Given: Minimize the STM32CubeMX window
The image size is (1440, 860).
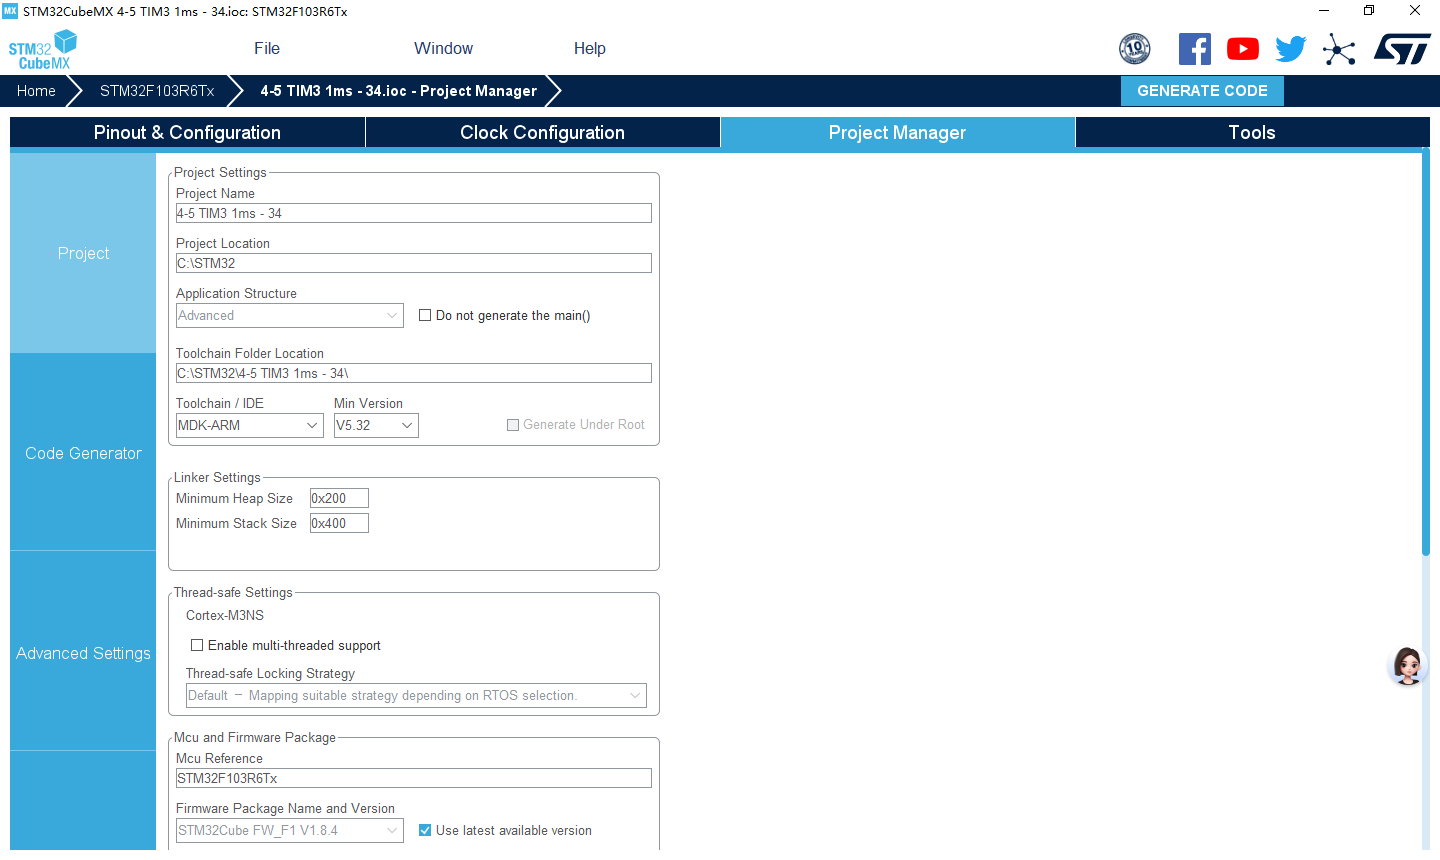Looking at the screenshot, I should point(1323,11).
